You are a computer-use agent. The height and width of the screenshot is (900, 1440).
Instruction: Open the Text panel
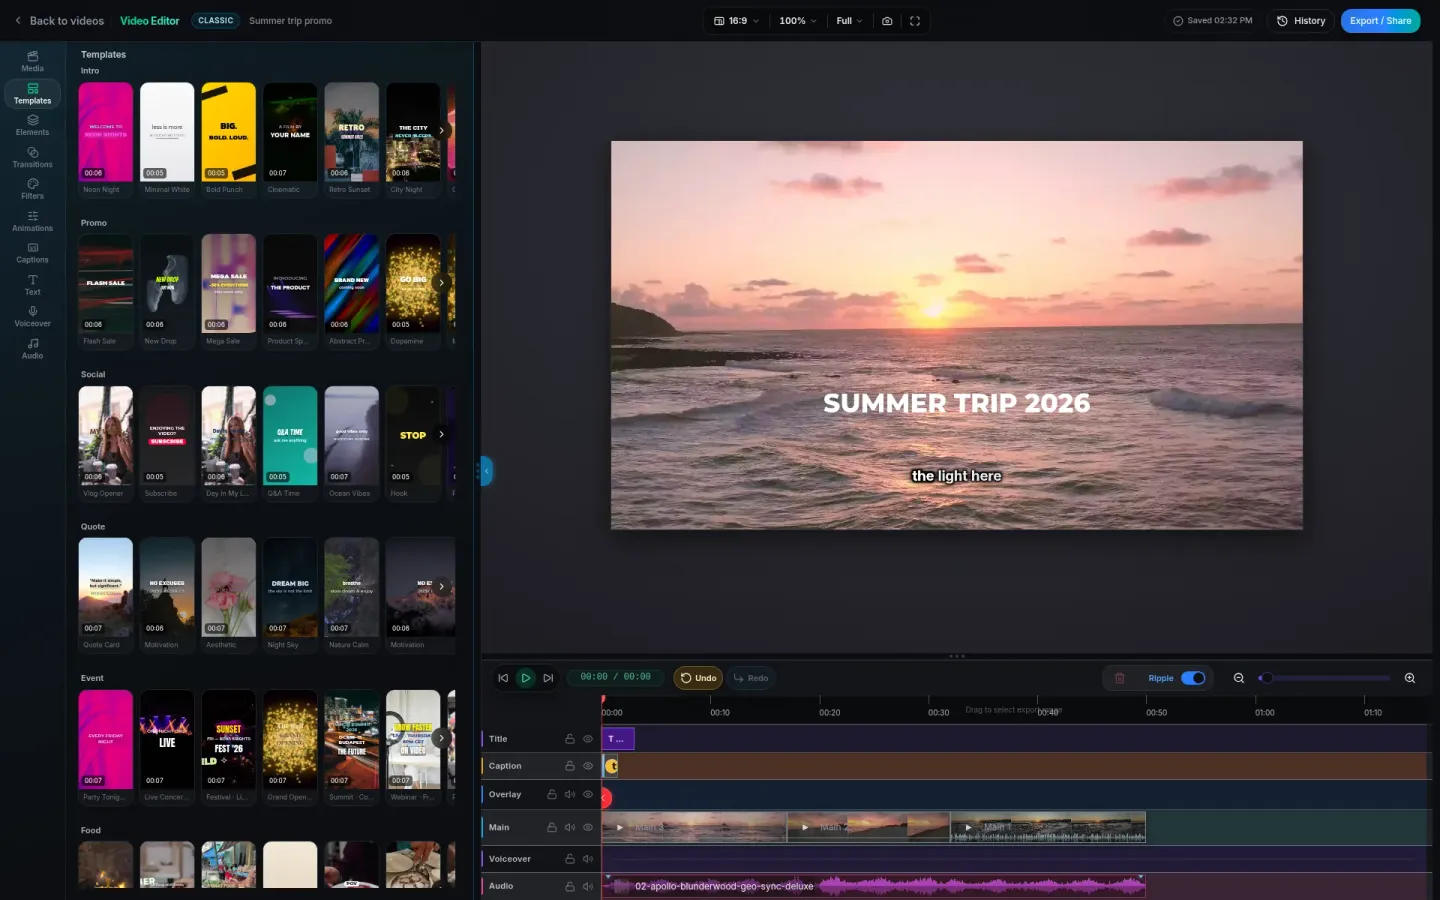click(x=32, y=285)
